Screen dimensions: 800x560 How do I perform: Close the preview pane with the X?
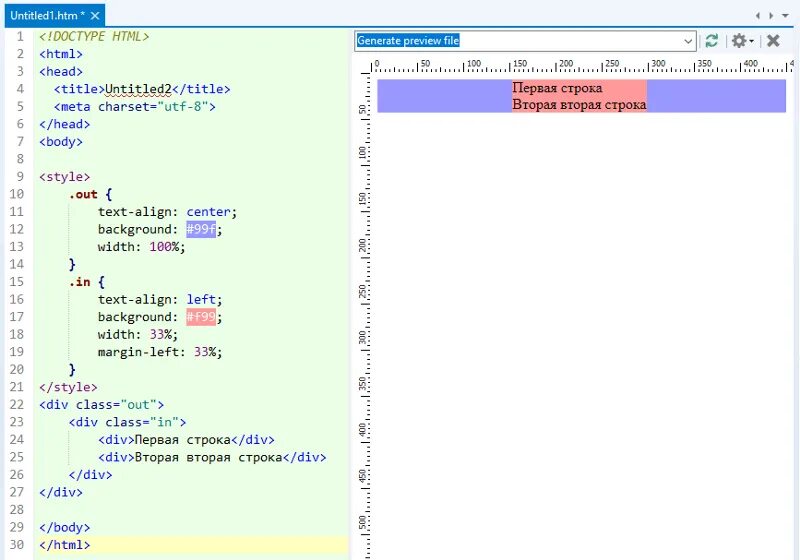tap(773, 40)
